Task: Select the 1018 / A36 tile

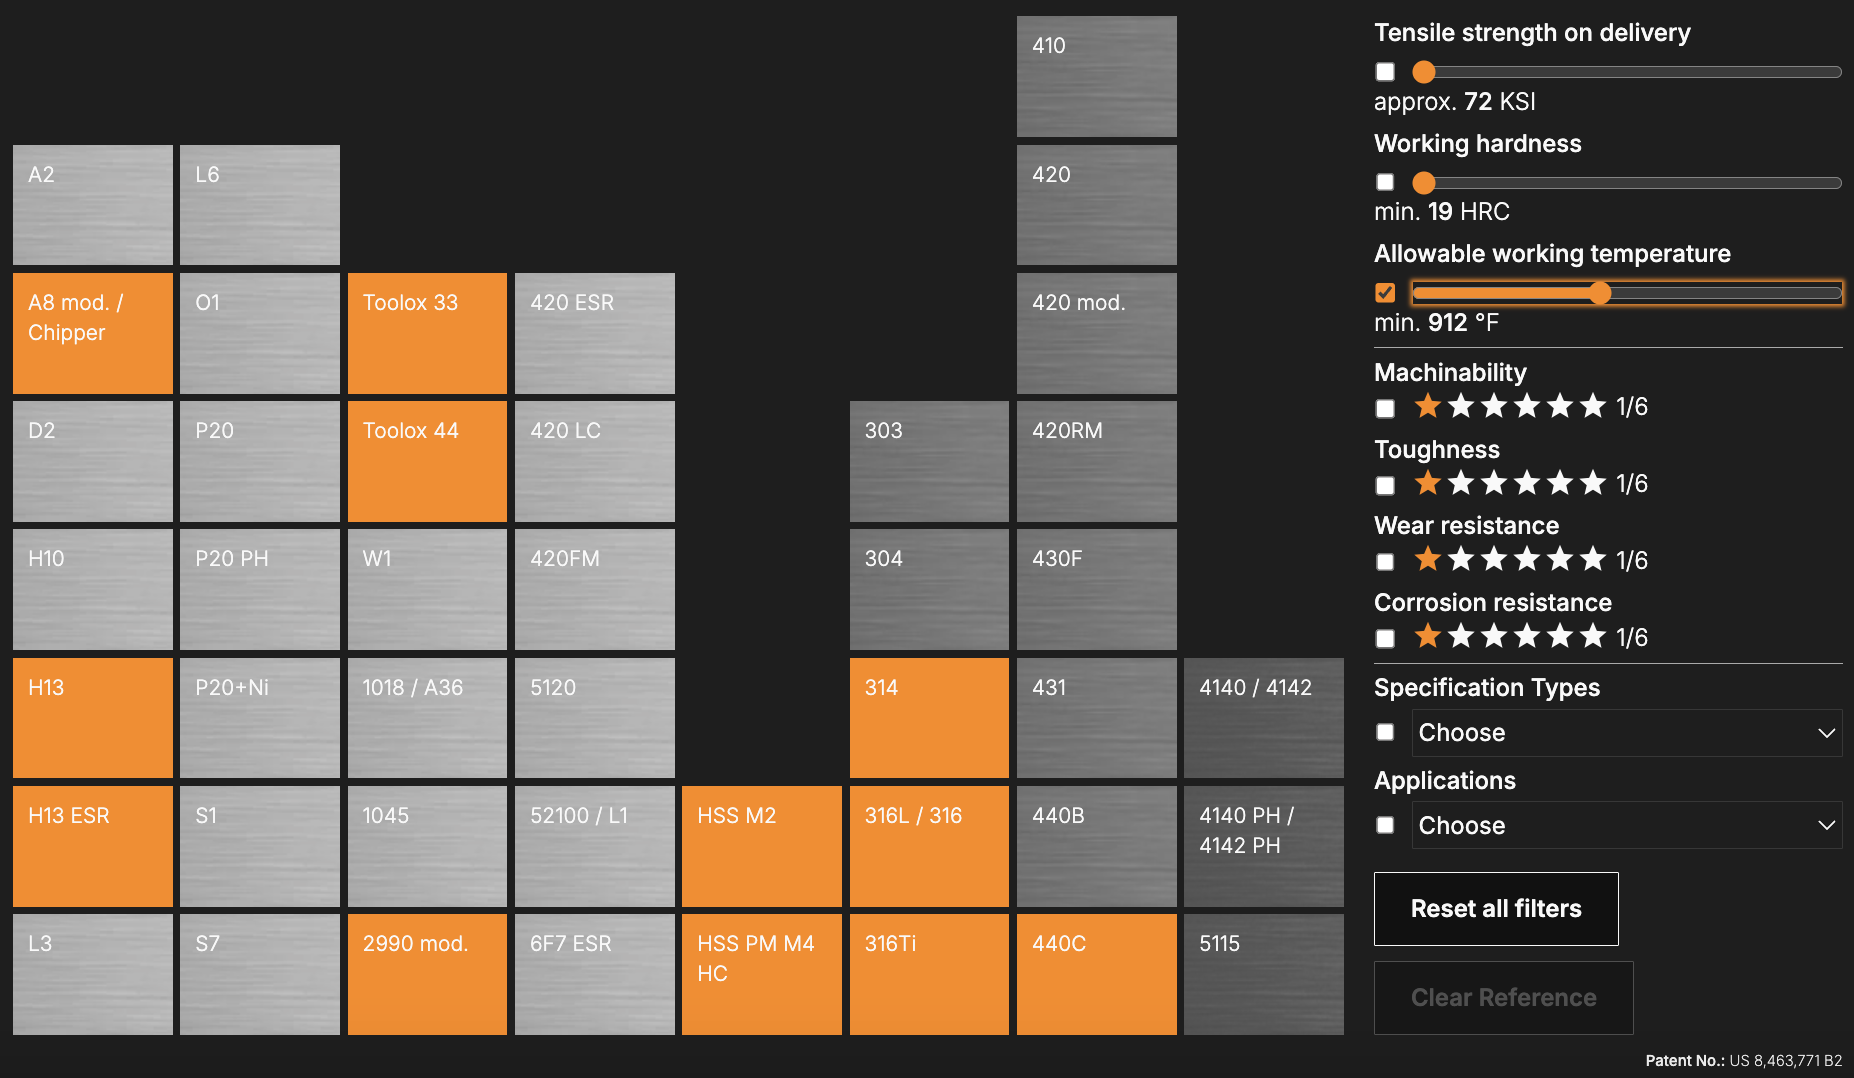Action: [x=427, y=718]
